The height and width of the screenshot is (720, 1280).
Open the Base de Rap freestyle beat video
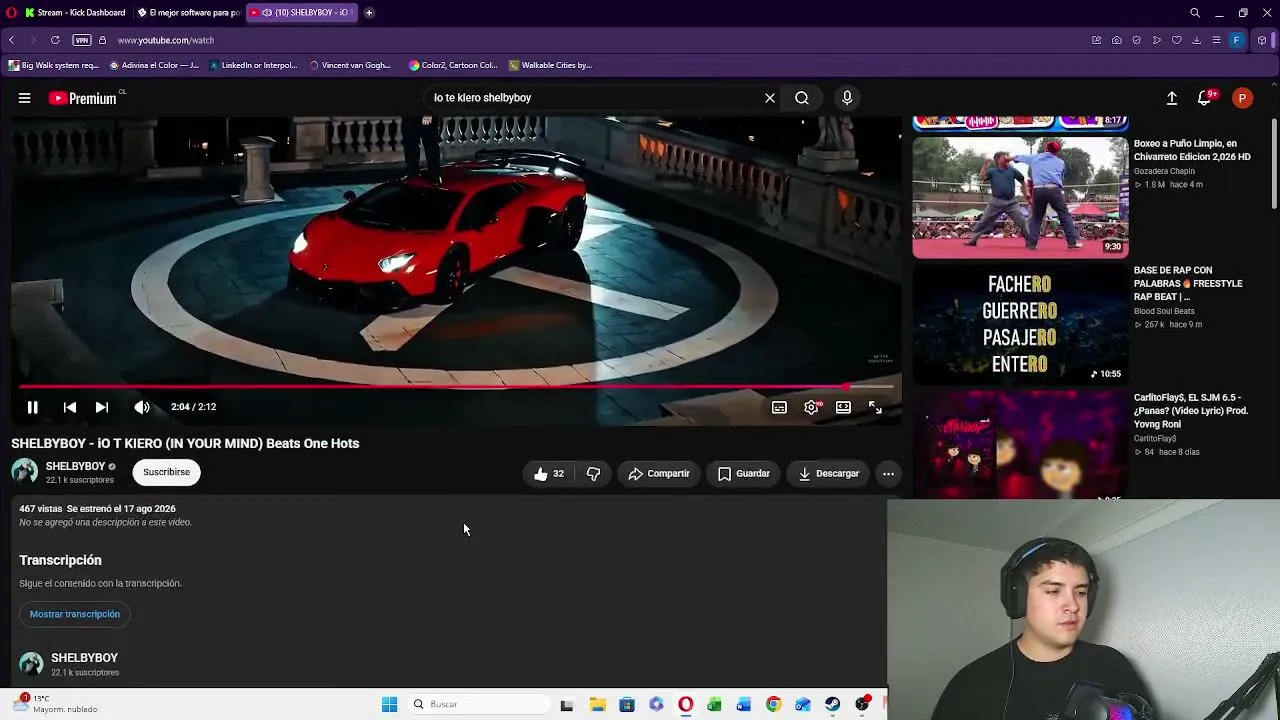click(x=1020, y=324)
